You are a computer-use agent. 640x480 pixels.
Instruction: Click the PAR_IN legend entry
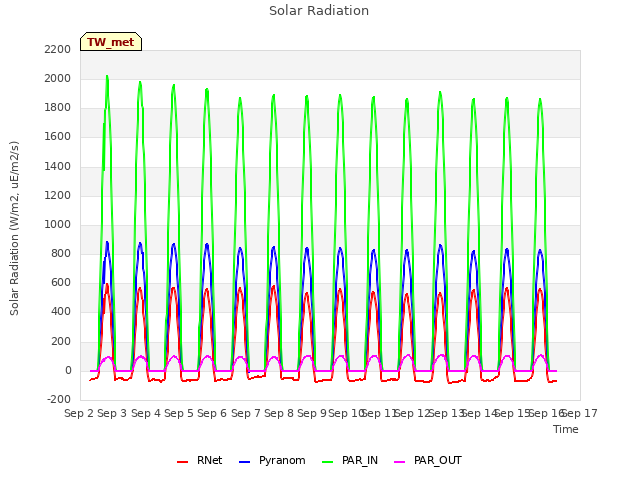[x=350, y=460]
